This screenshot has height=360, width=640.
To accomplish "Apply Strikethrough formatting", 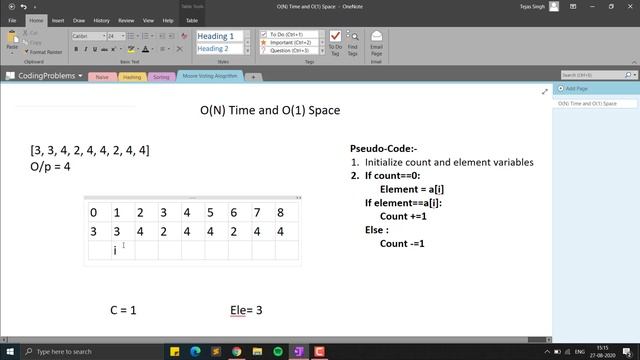I will tap(104, 49).
